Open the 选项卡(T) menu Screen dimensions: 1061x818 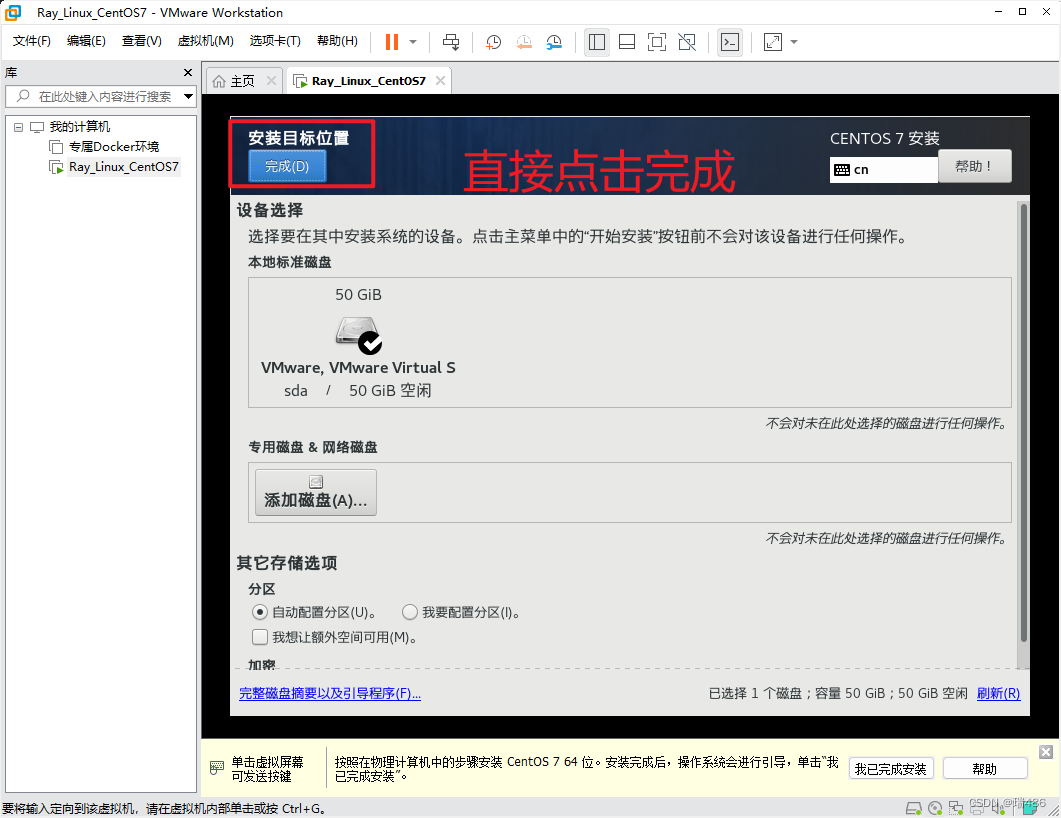[x=275, y=41]
